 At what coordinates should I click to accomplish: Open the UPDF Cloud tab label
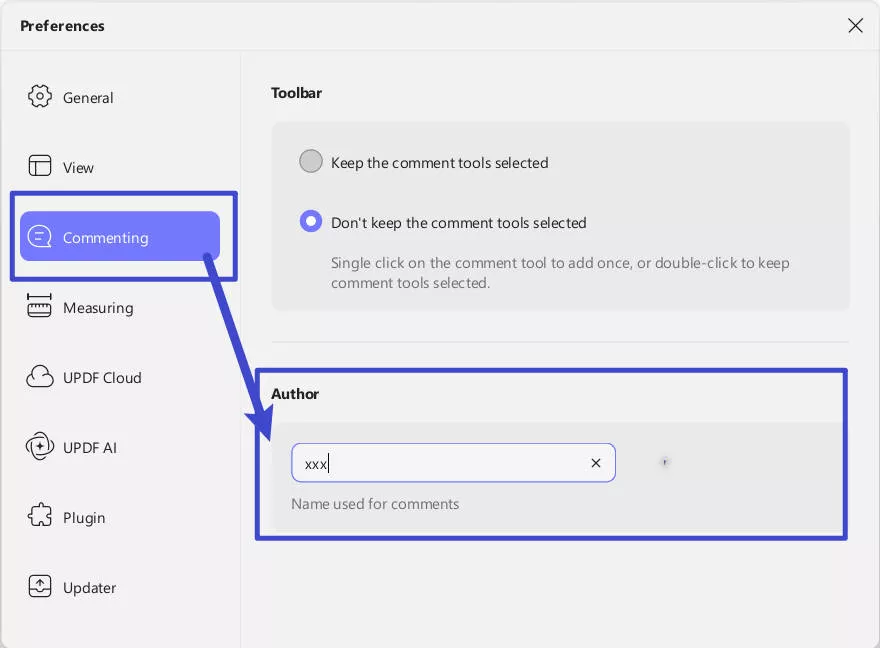tap(102, 378)
